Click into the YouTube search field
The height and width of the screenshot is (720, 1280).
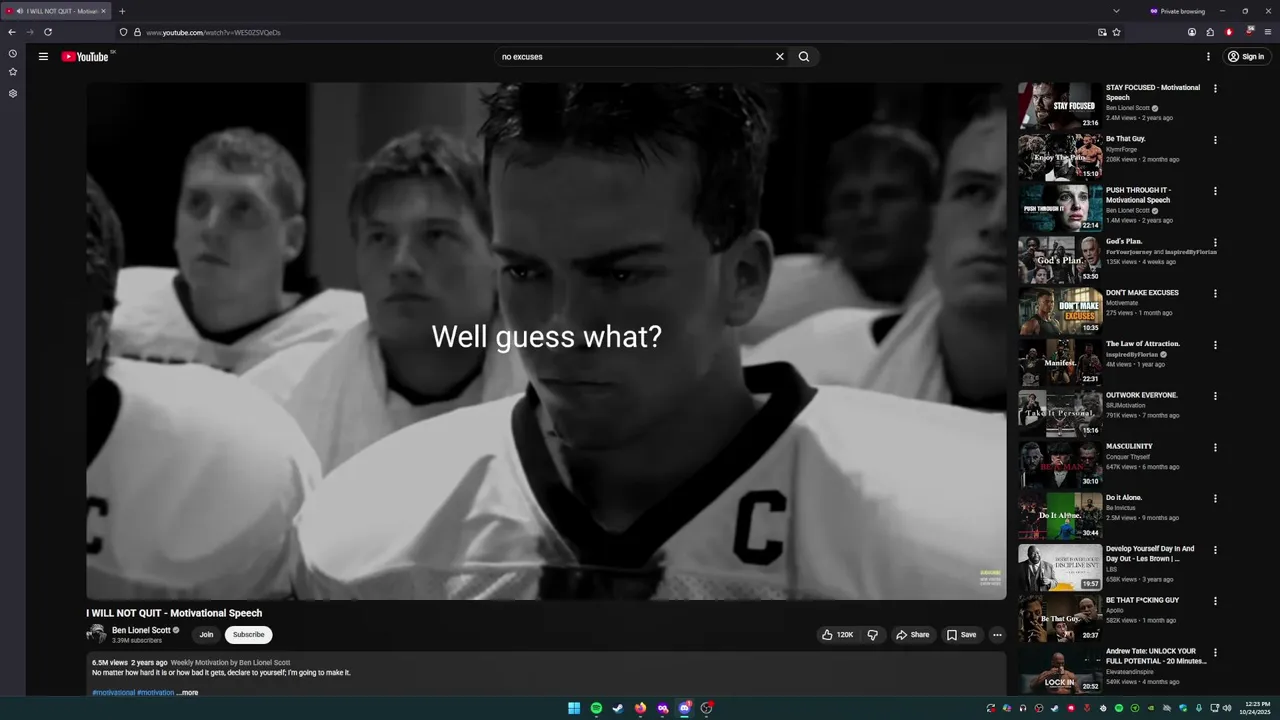point(635,57)
